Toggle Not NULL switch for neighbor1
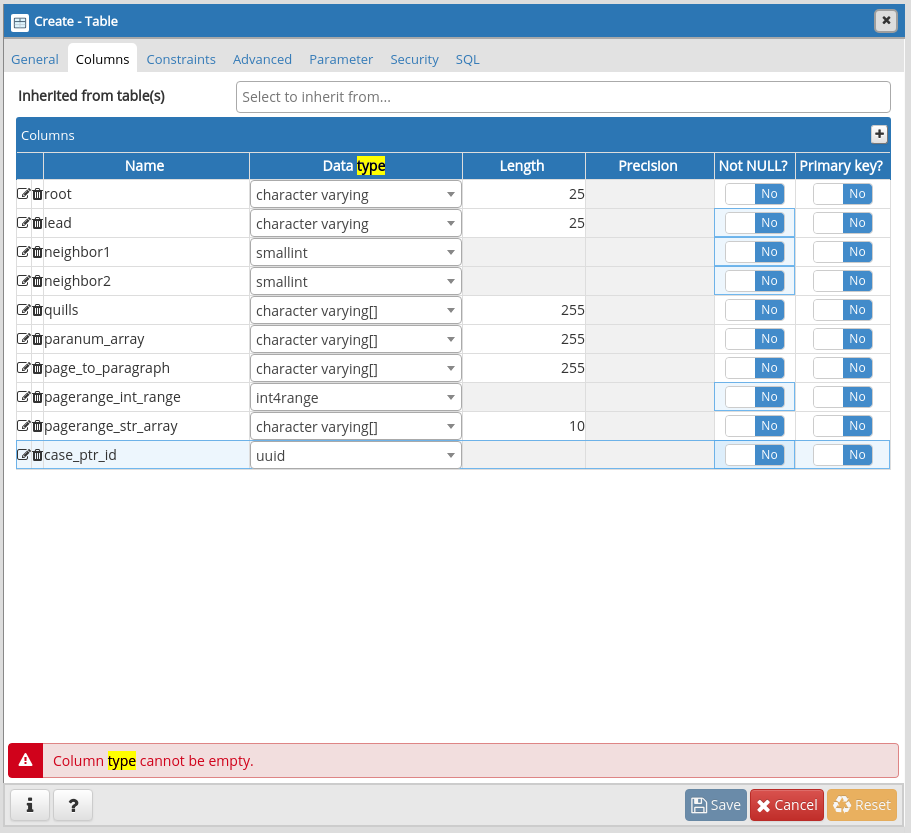911x833 pixels. [x=754, y=252]
